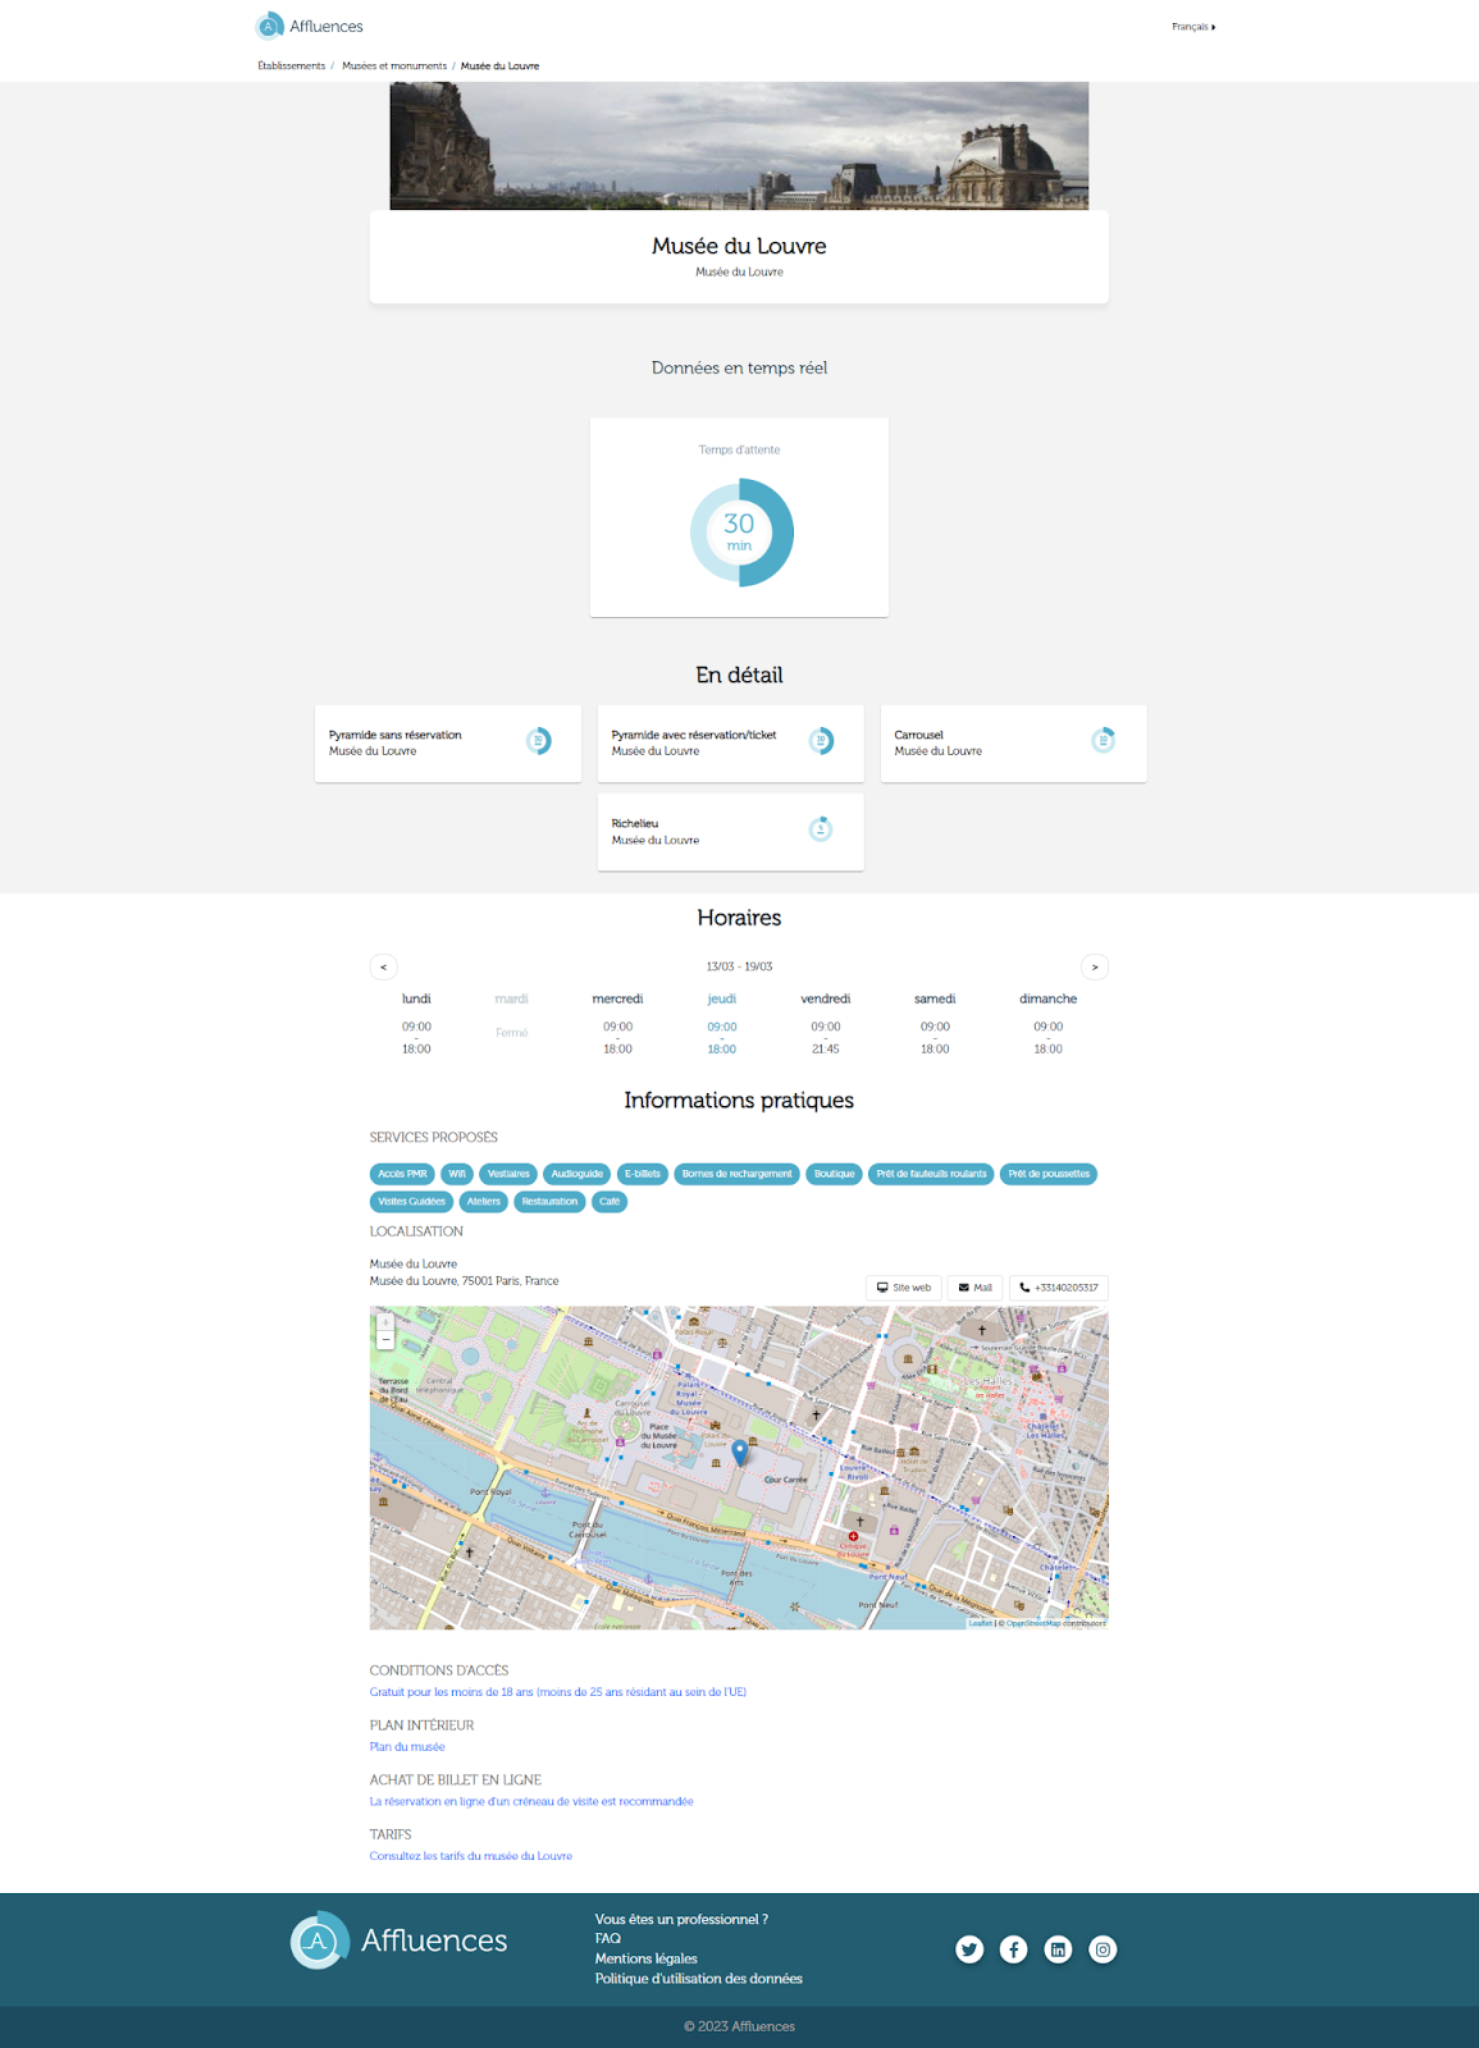Open the Plan du musée link

click(x=407, y=1747)
